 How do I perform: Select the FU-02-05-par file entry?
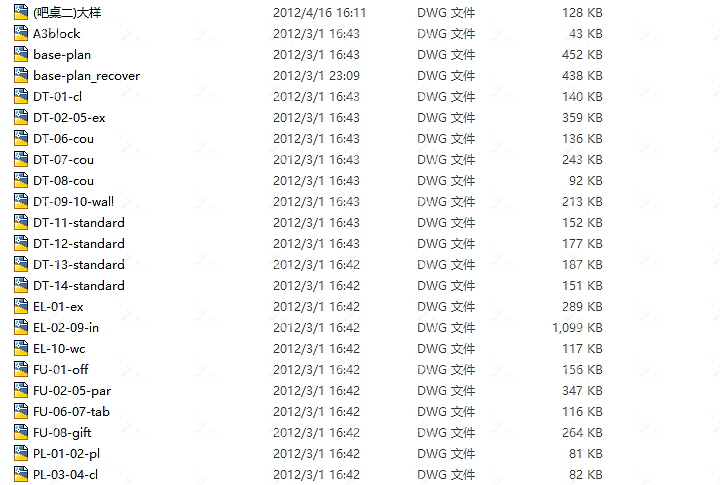[x=72, y=390]
